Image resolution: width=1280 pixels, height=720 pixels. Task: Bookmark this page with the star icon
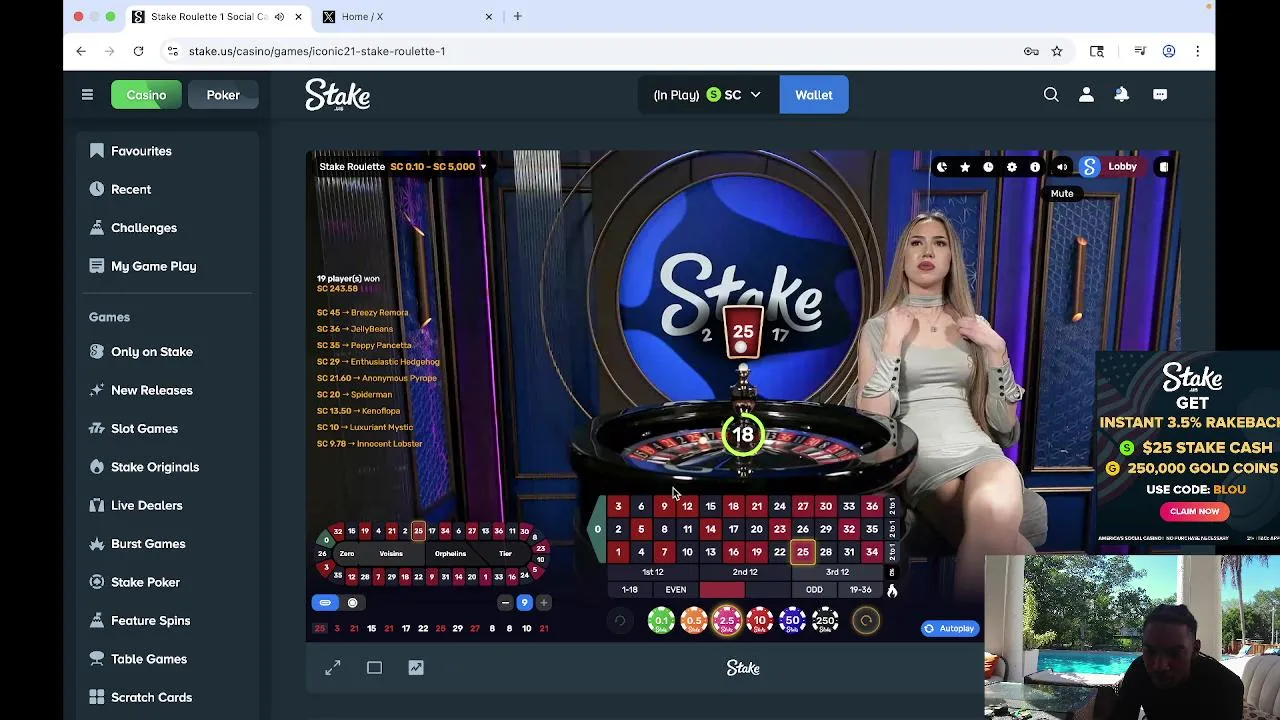click(1057, 51)
